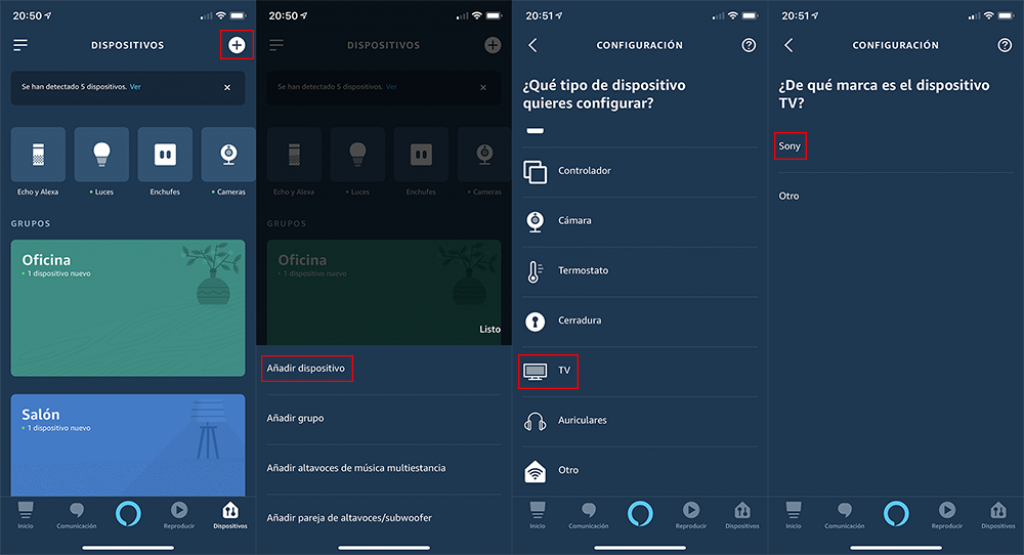Screen dimensions: 1024x555
Task: Tap the plus icon on first Dispositivos screen
Action: 236,45
